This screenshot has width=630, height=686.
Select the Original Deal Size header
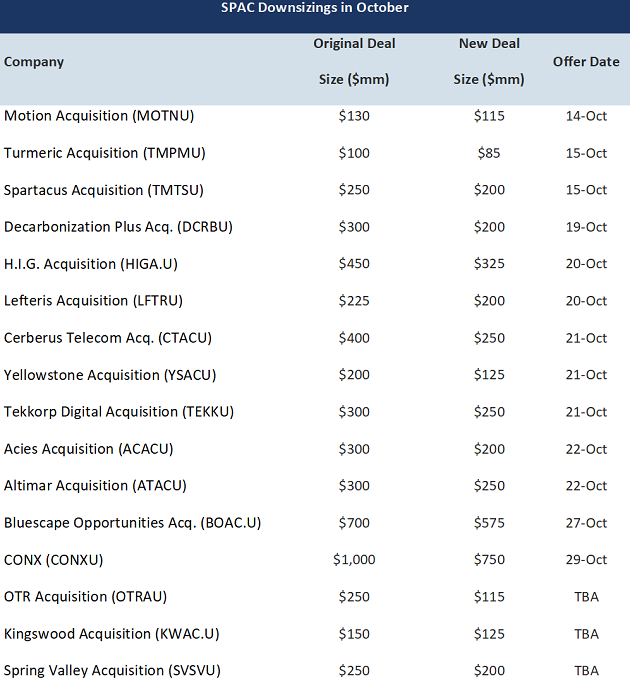point(354,61)
